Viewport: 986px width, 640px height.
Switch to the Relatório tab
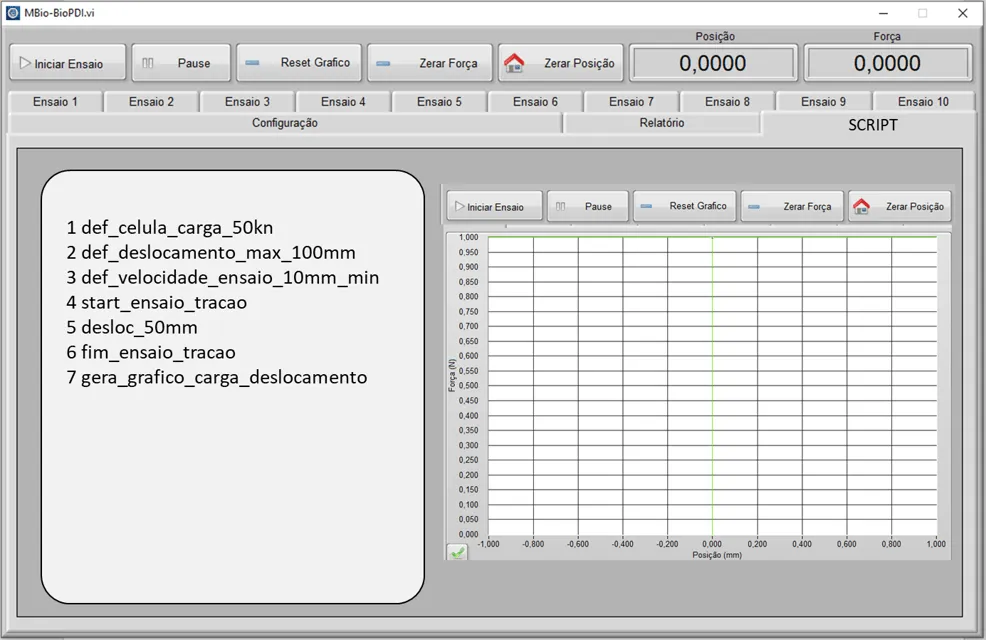662,123
